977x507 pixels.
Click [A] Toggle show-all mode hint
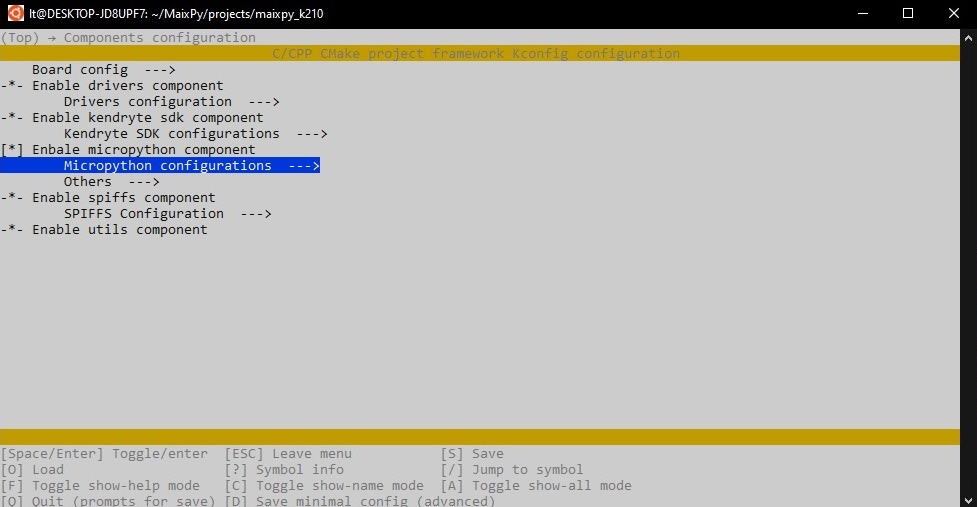tap(536, 485)
